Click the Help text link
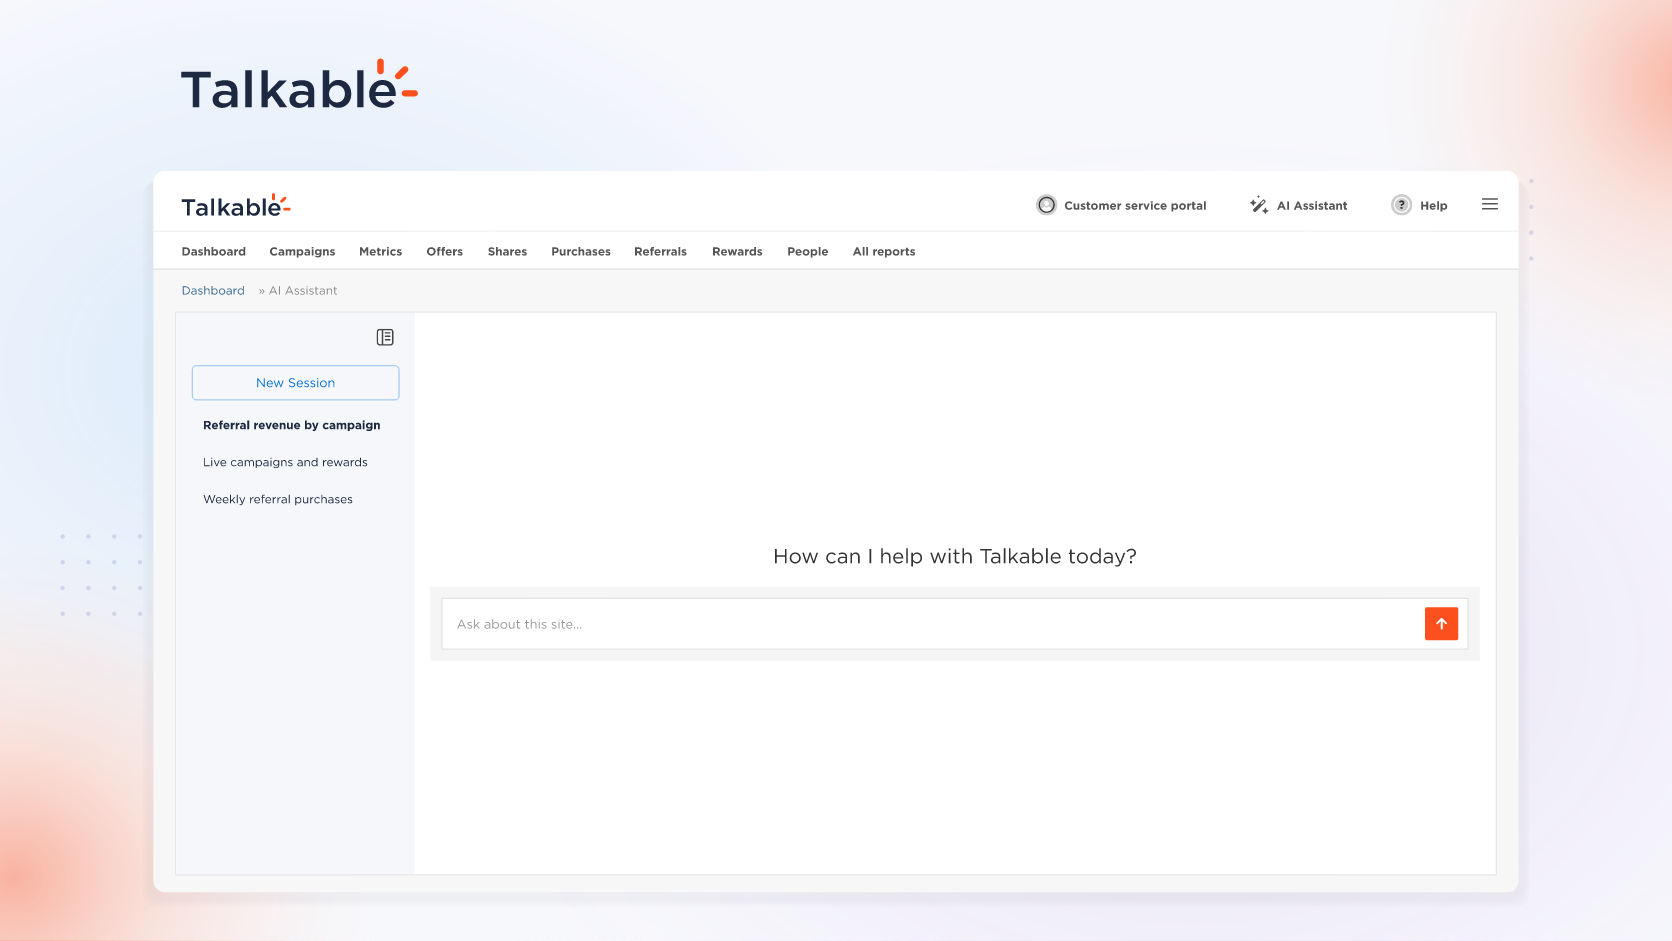1672x941 pixels. coord(1434,206)
